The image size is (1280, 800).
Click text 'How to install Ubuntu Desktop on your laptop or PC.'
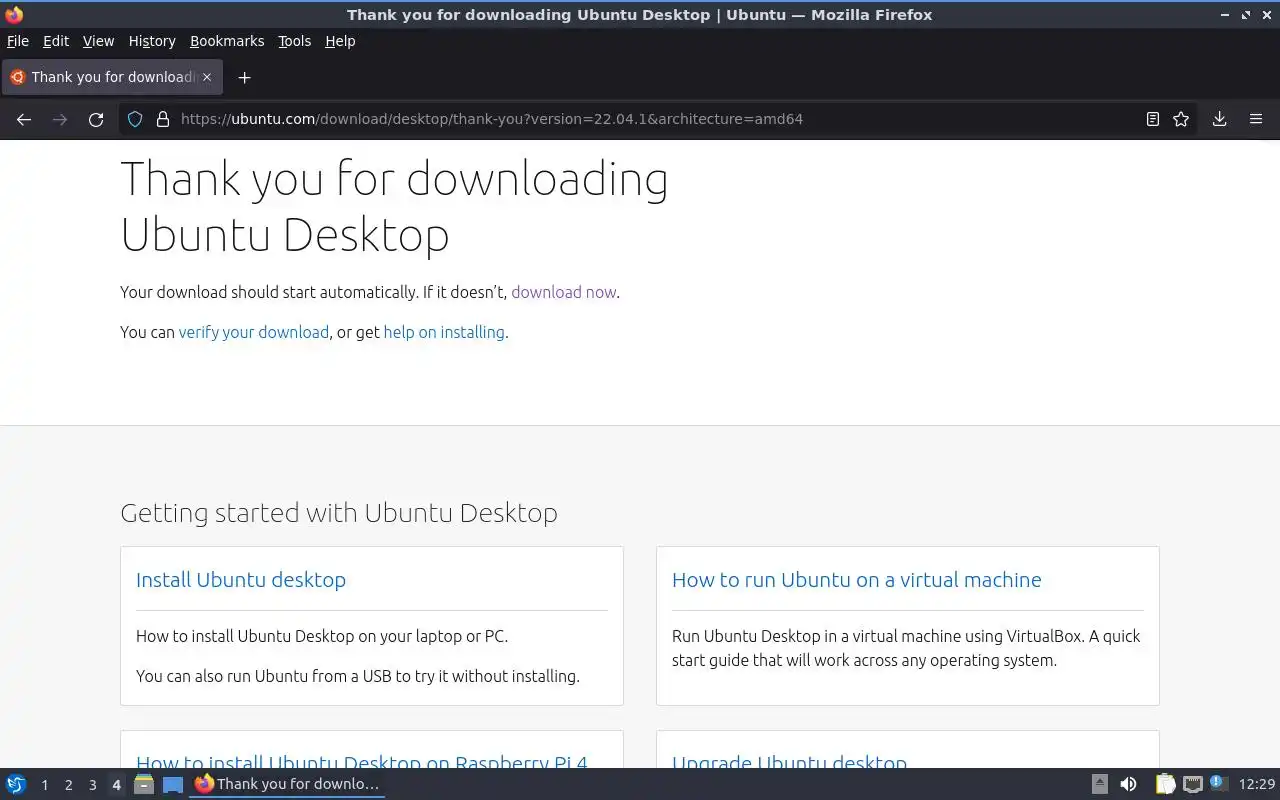click(322, 636)
